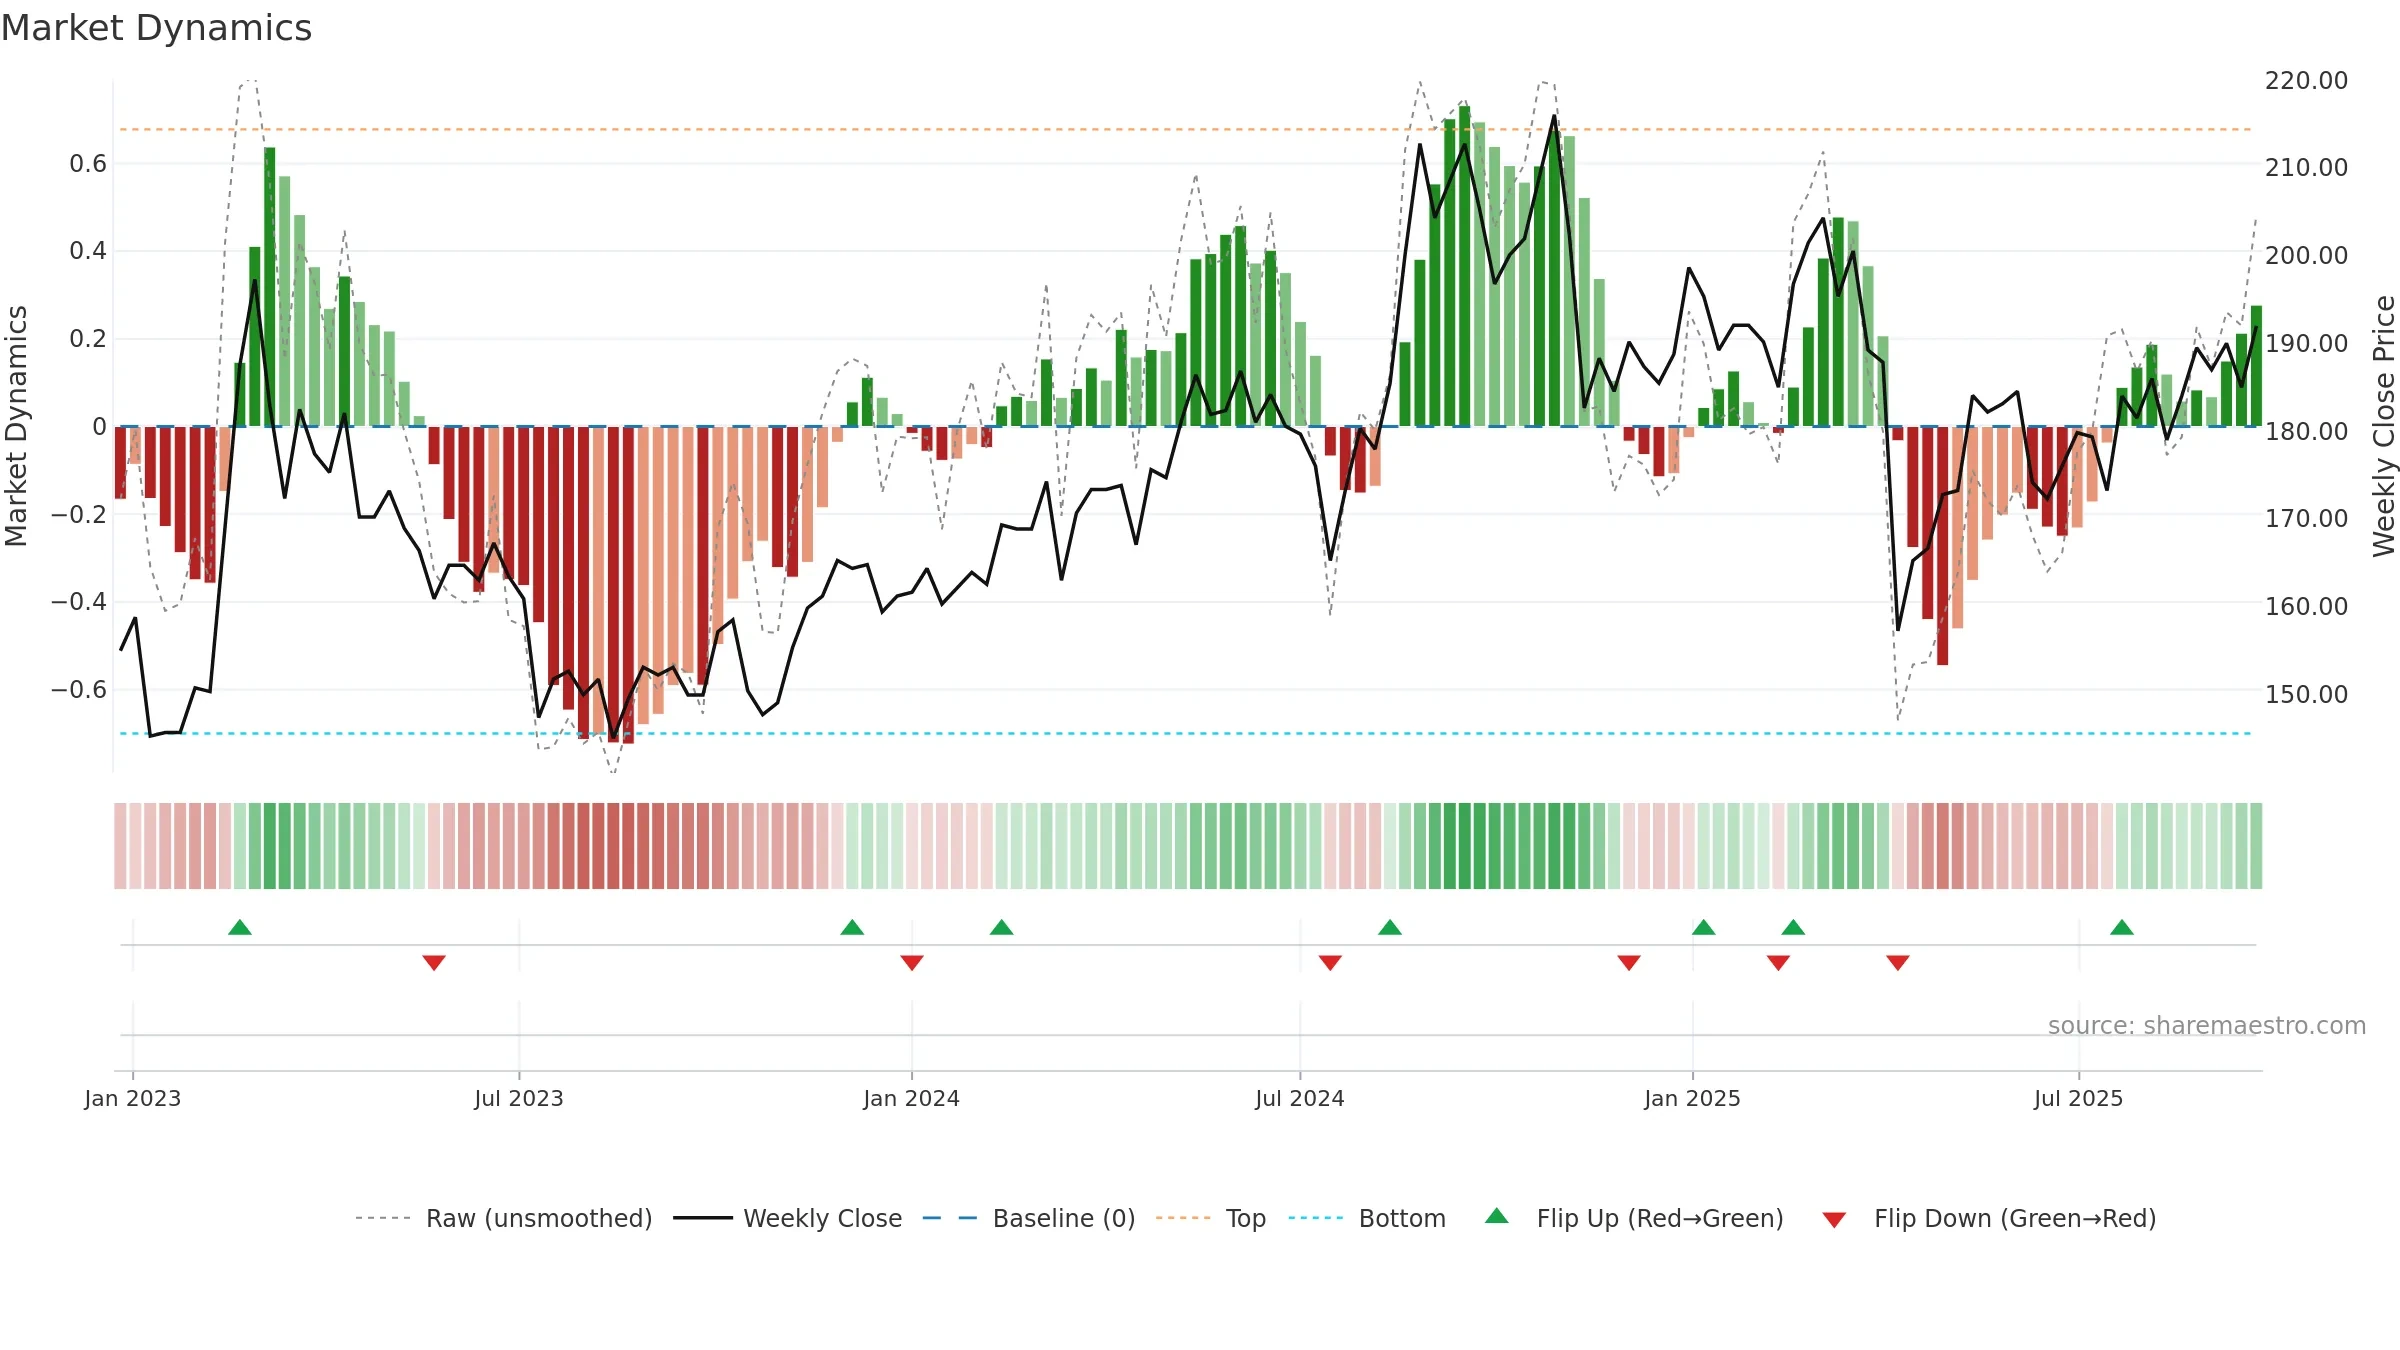Click the cyan dashed Bottom line sample in legend
Viewport: 2400px width, 1350px height.
click(1316, 1218)
